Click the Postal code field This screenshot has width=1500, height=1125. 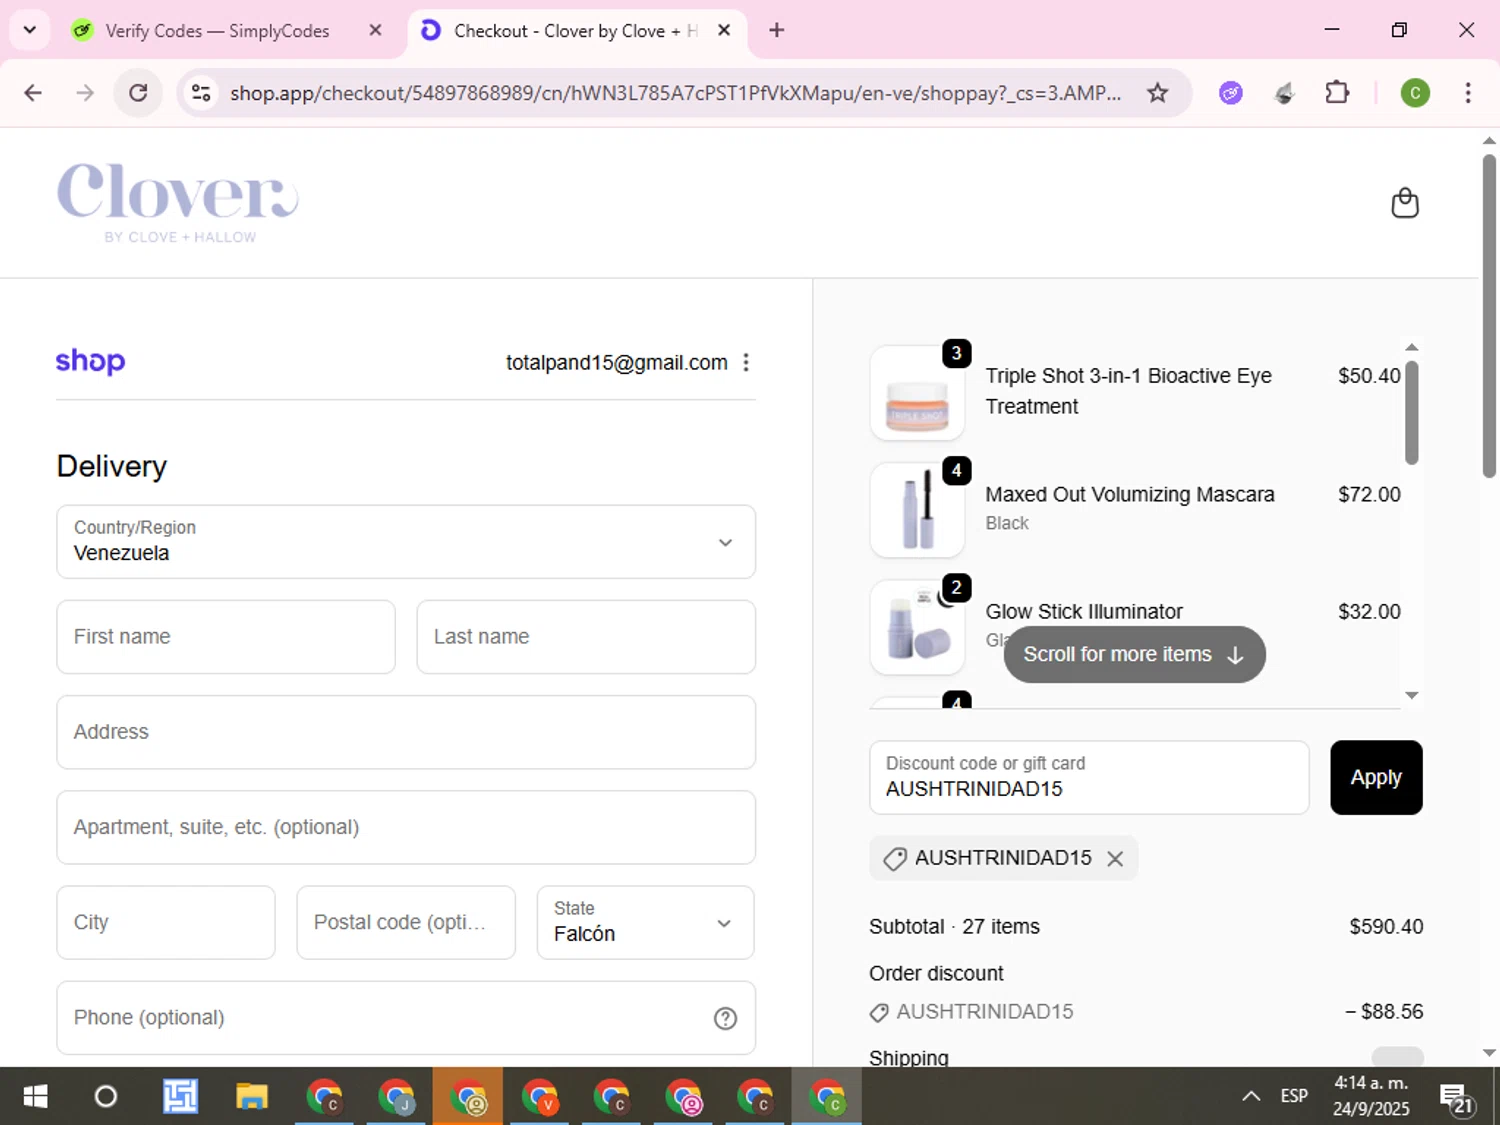(x=406, y=922)
